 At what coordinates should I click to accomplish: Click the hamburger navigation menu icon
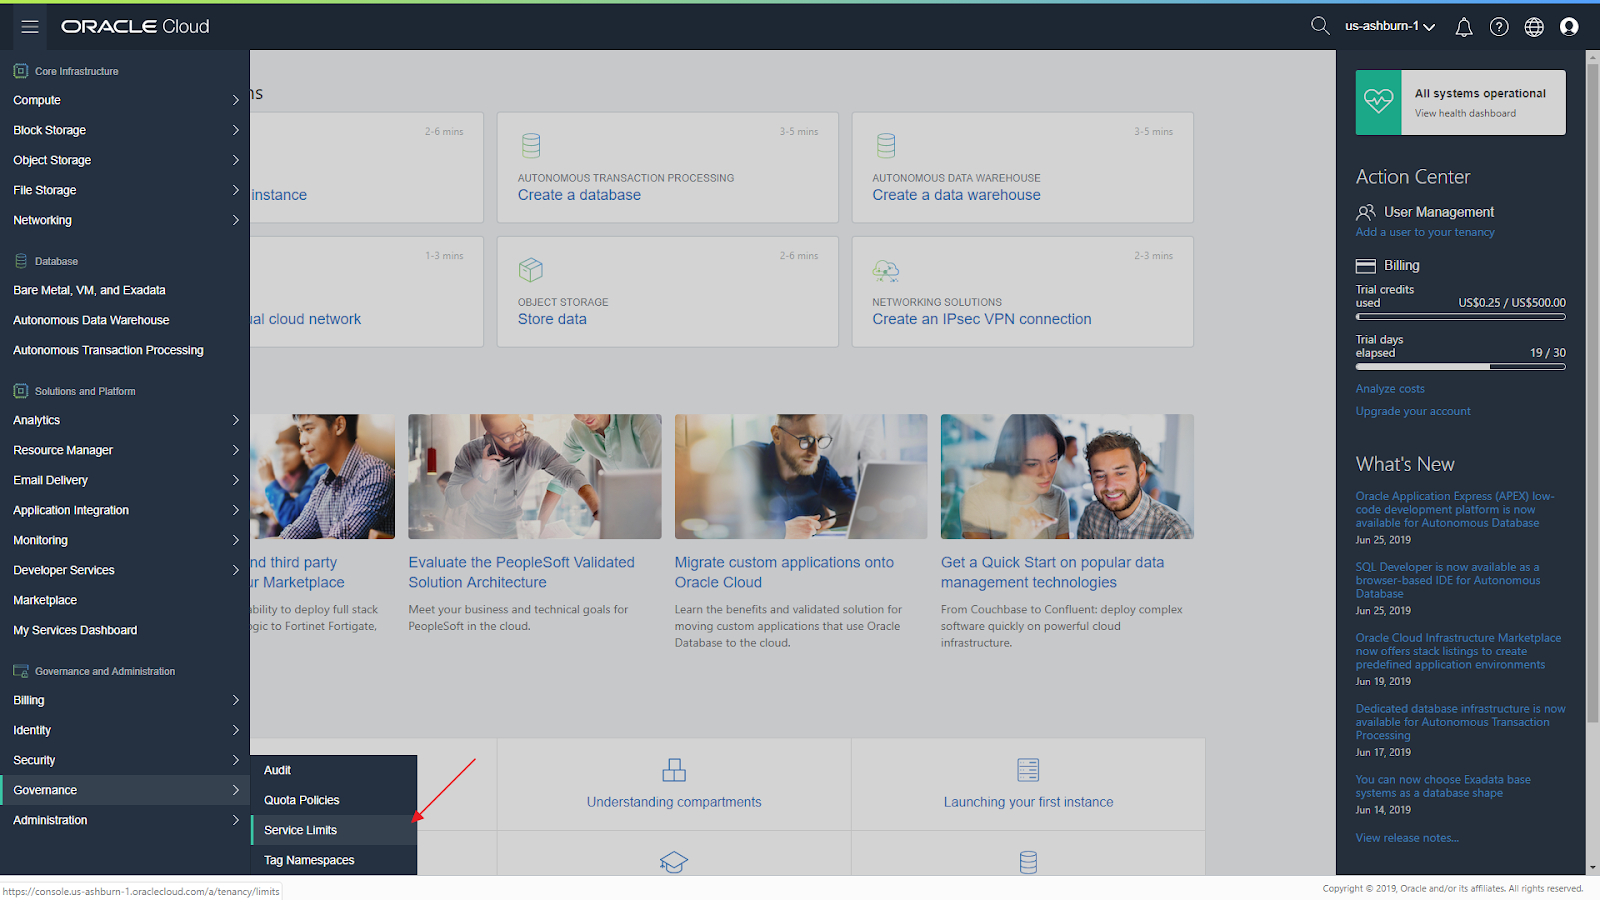(x=30, y=27)
